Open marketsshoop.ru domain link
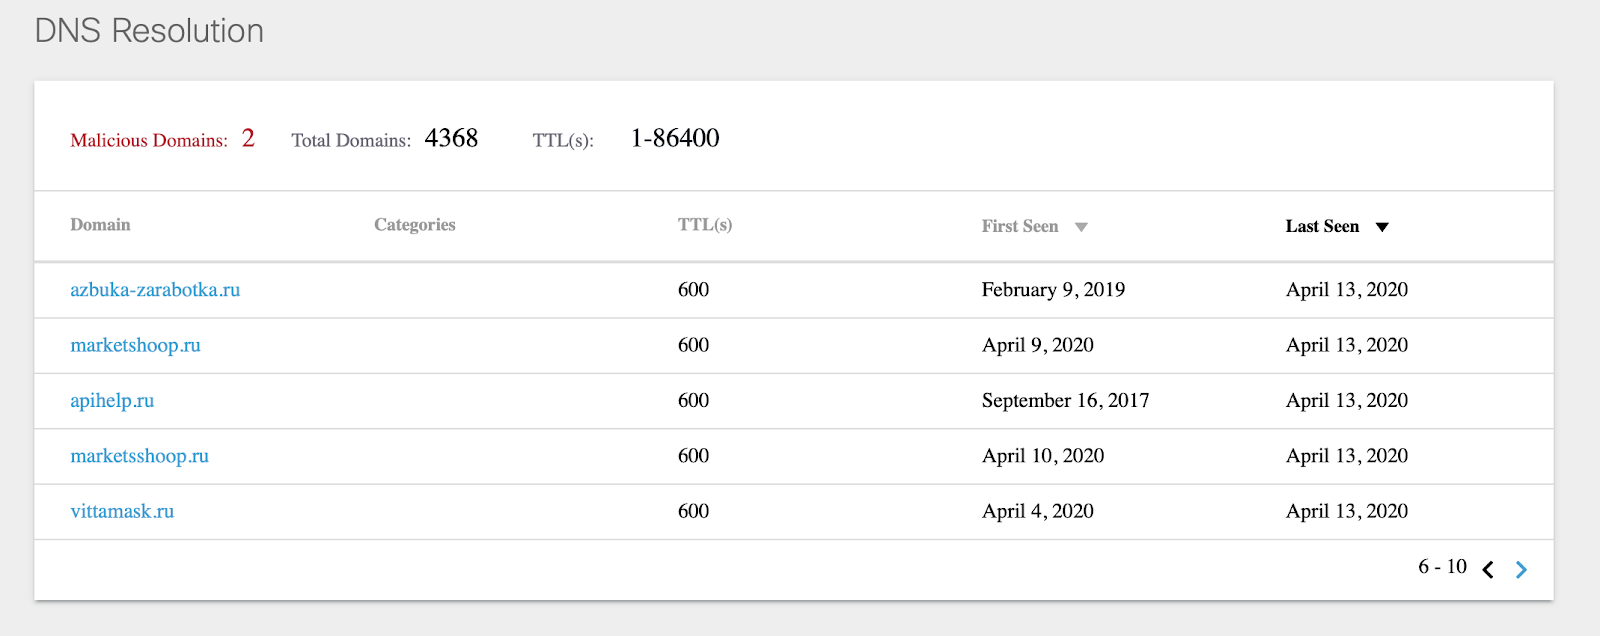This screenshot has width=1600, height=636. point(139,456)
